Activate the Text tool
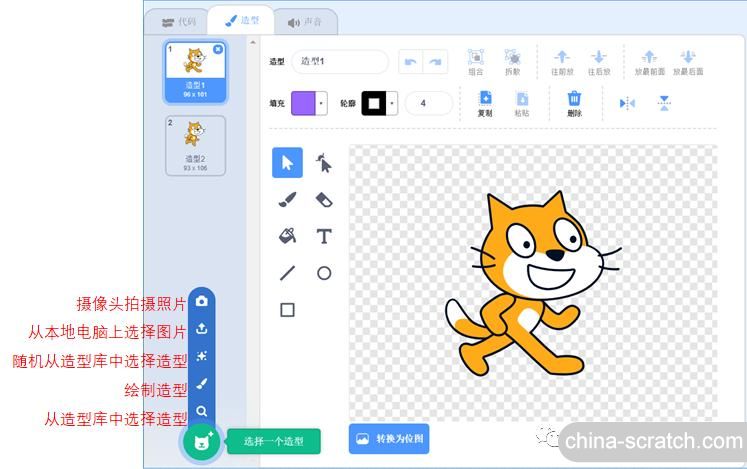The width and height of the screenshot is (747, 469). pyautogui.click(x=324, y=236)
